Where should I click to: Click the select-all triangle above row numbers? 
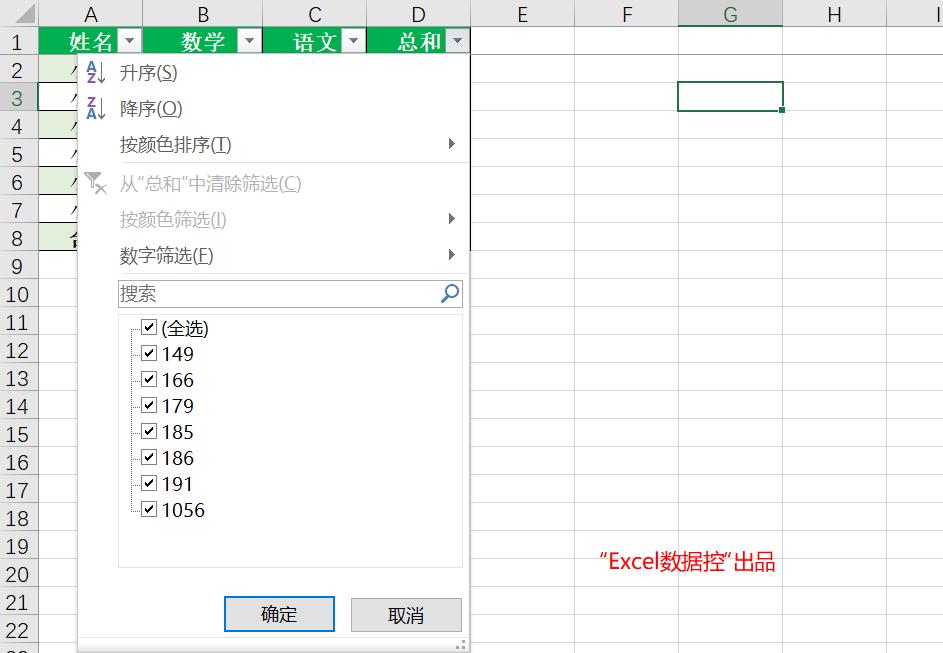coord(25,13)
